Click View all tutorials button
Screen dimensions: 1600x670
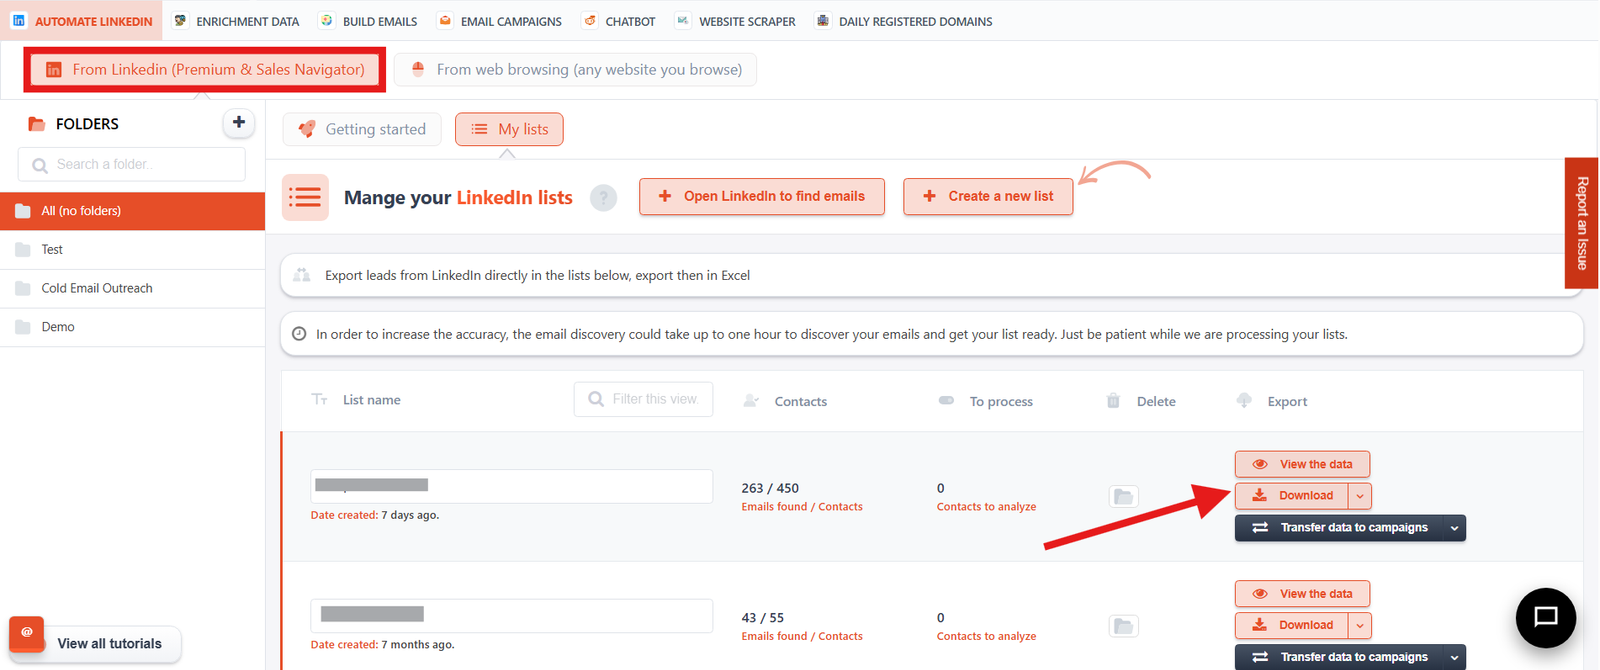(x=110, y=644)
